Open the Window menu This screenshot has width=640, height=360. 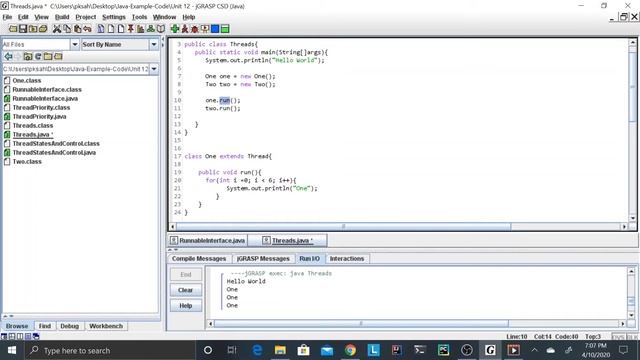[x=164, y=17]
